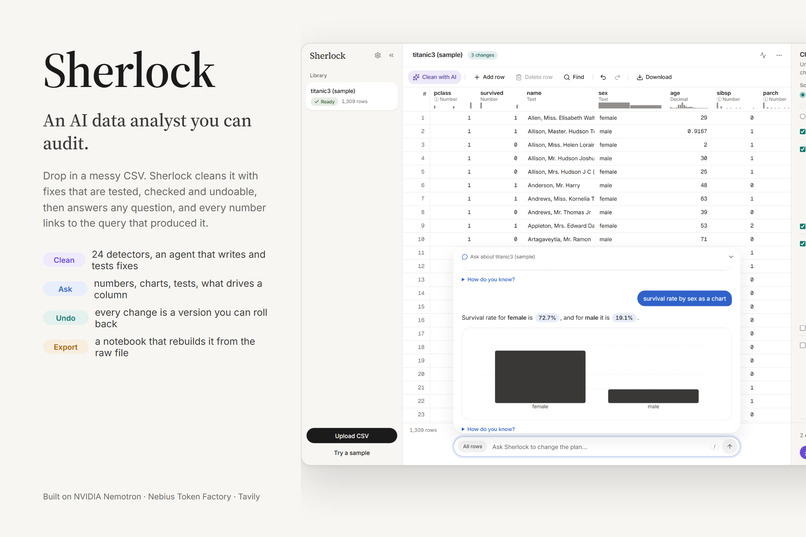Viewport: 806px width, 537px height.
Task: Click the Export feature pill
Action: coord(65,347)
